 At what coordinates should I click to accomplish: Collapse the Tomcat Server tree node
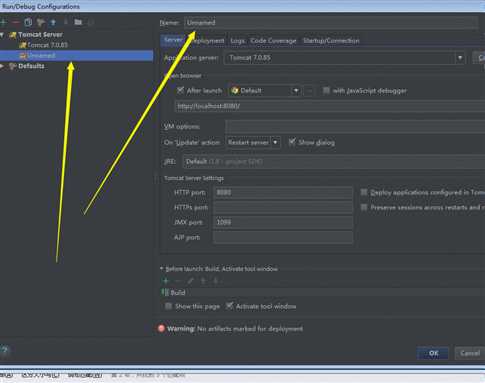coord(2,35)
